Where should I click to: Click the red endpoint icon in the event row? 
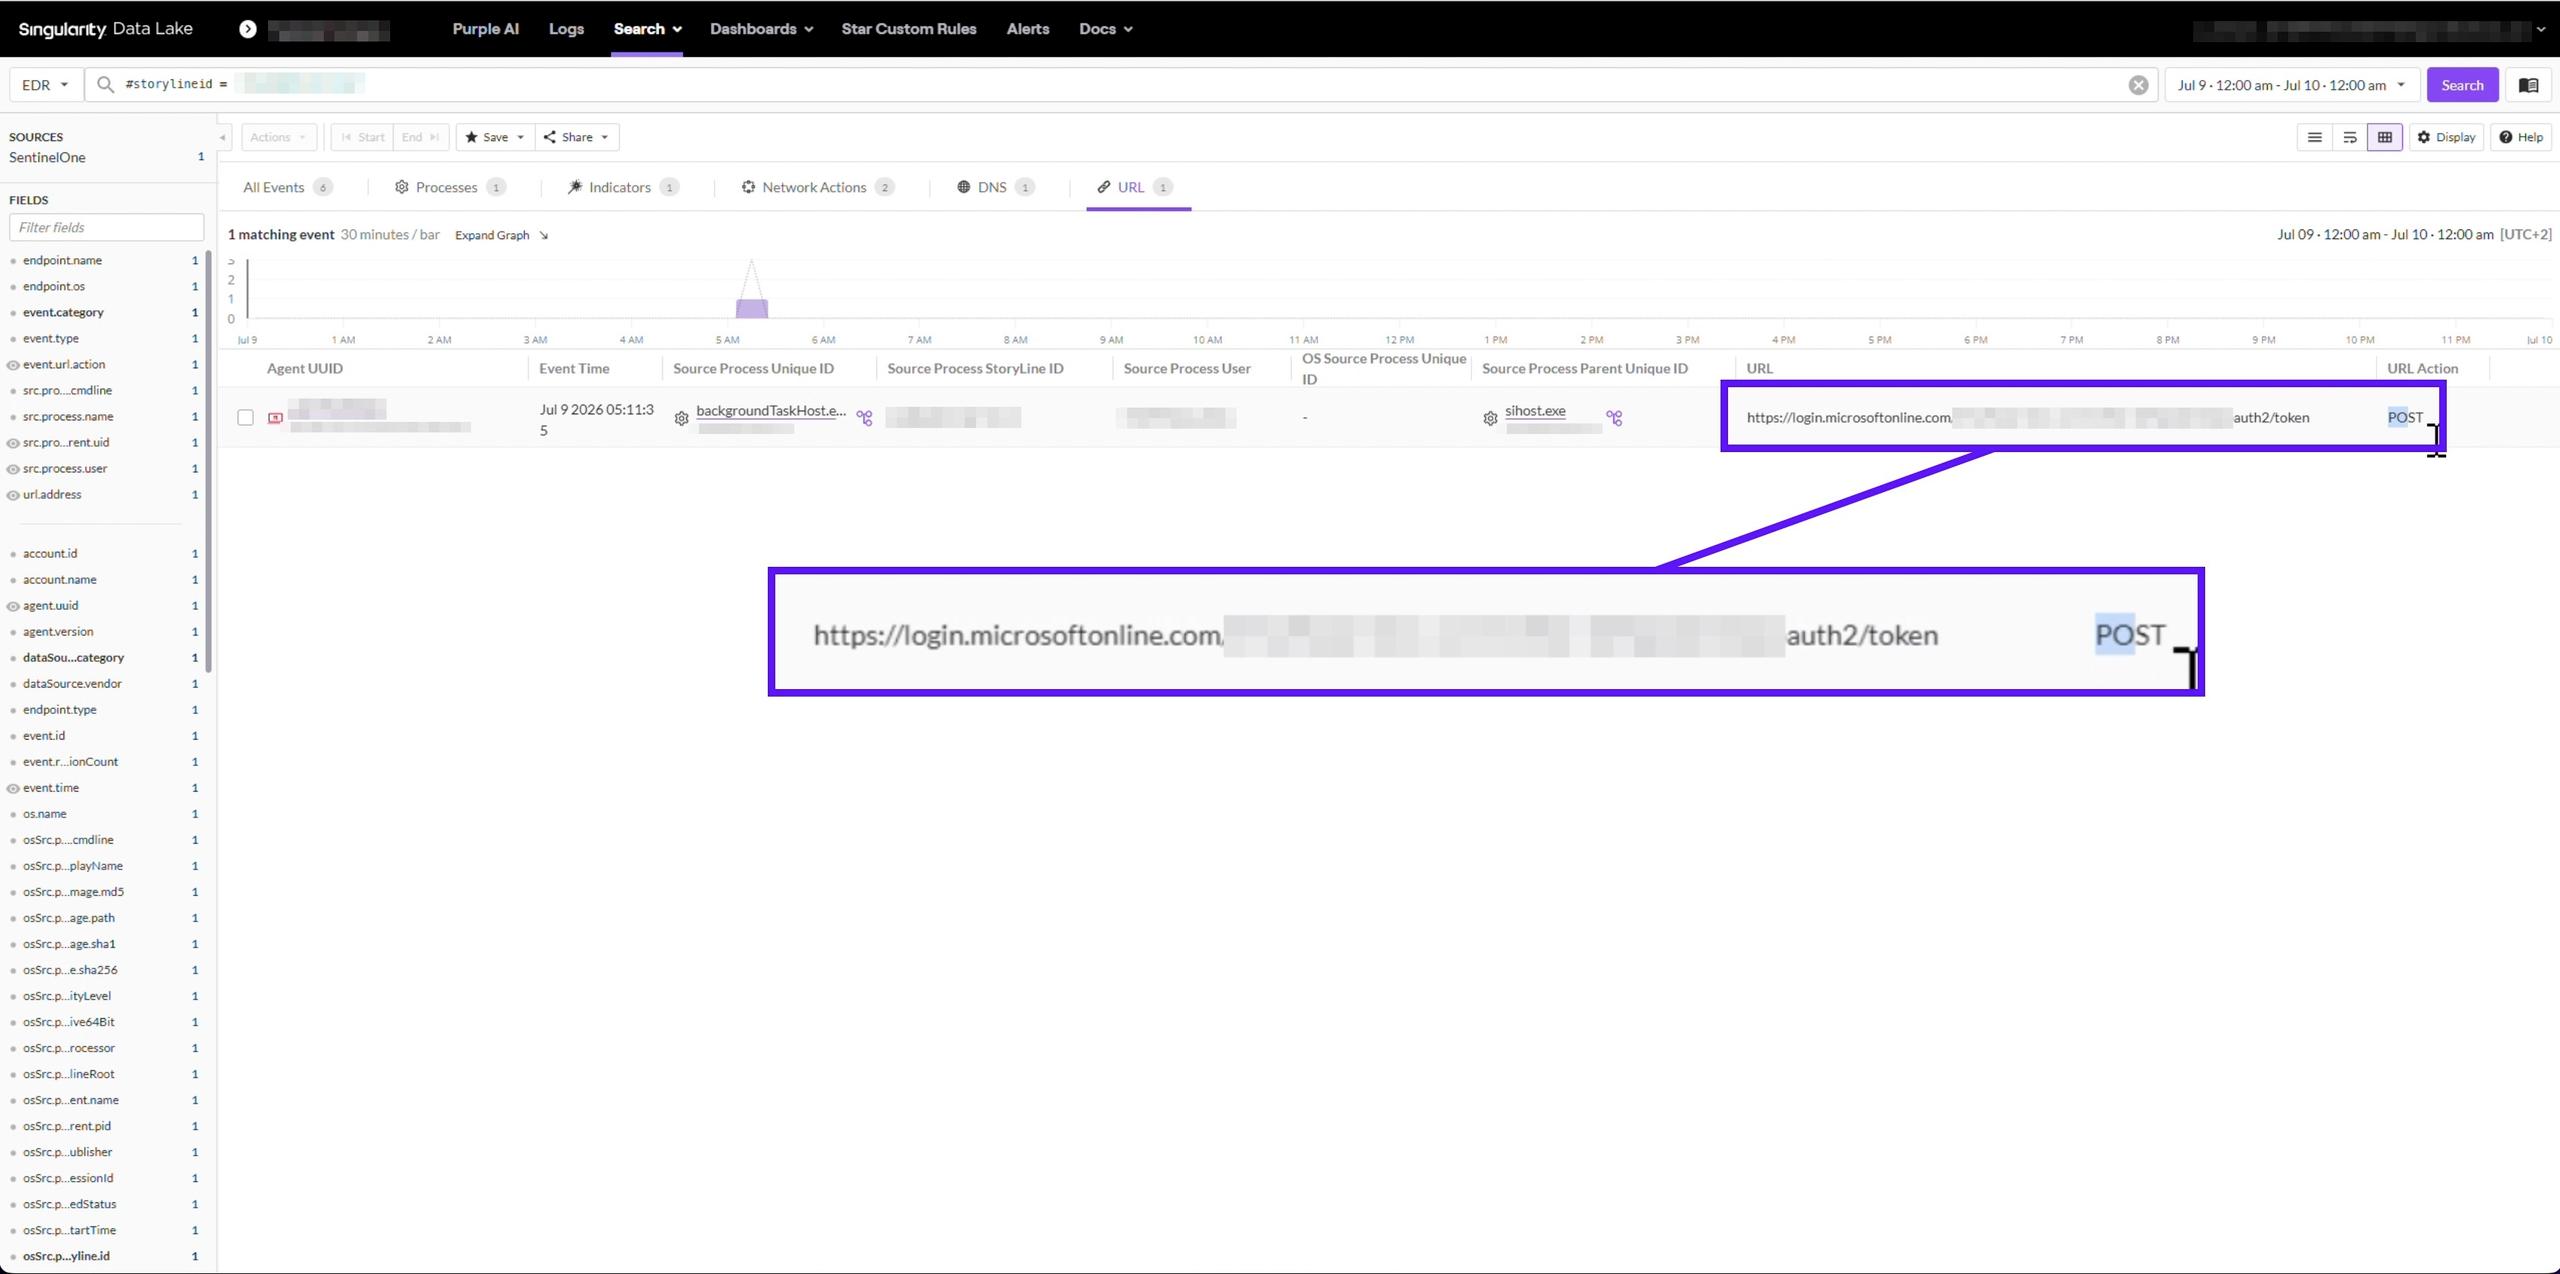click(x=275, y=418)
